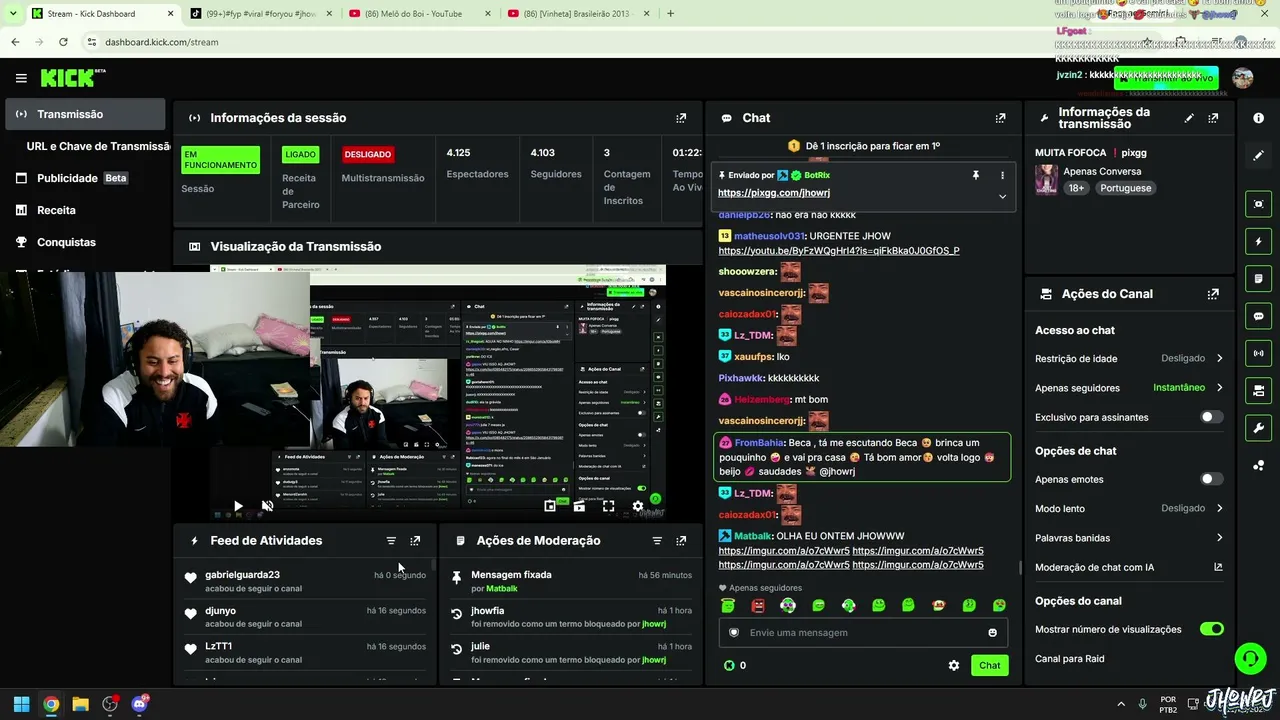Expand the pinned message chevron
This screenshot has height=720, width=1280.
pos(1002,196)
